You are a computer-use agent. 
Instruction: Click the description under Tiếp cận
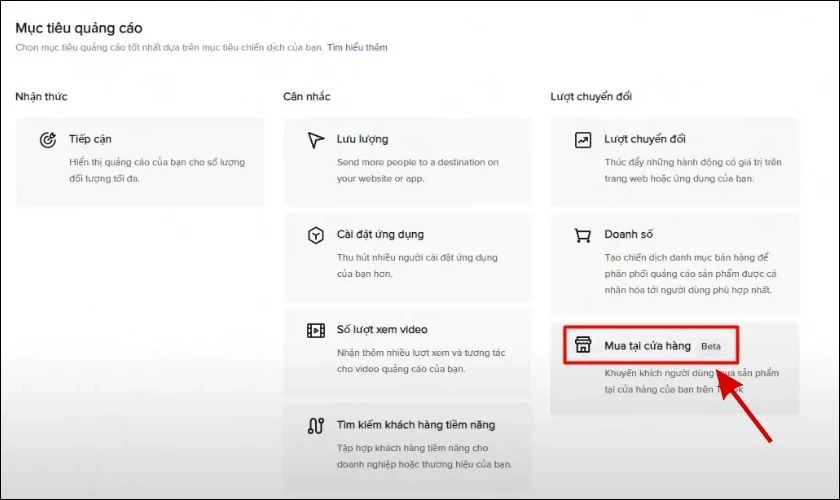tap(156, 170)
